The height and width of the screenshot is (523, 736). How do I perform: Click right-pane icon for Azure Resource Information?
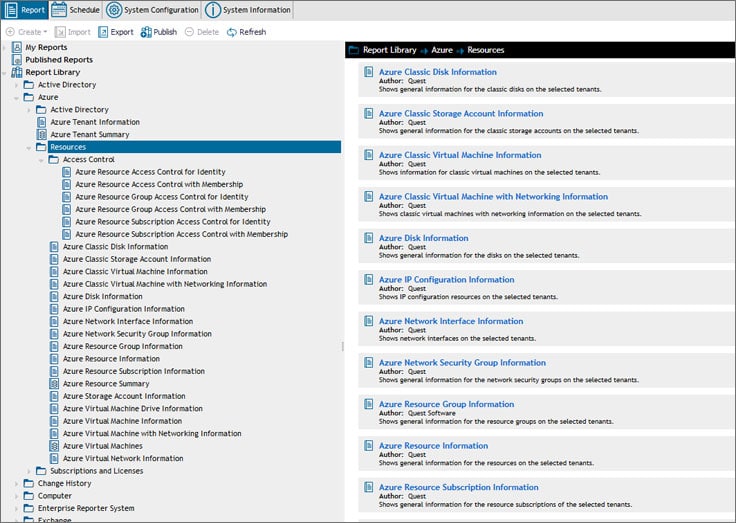click(369, 446)
